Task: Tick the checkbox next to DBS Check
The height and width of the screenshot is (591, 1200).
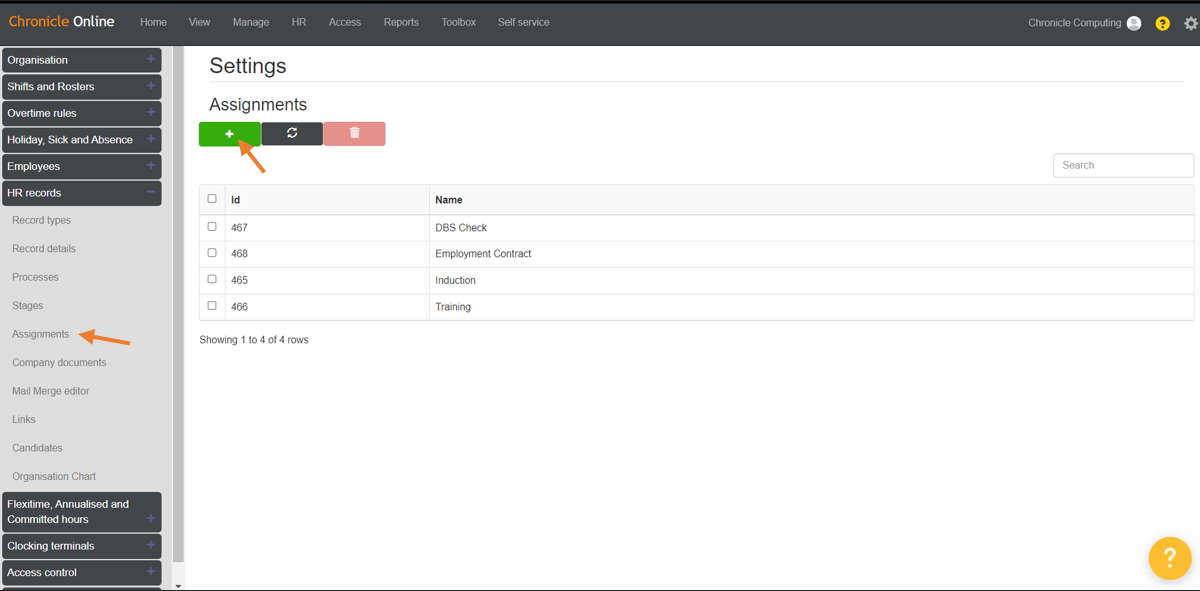Action: (x=211, y=226)
